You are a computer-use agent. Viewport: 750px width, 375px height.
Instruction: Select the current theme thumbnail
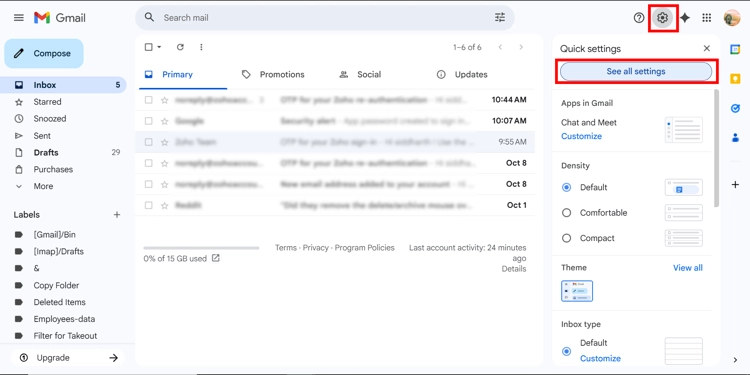pos(577,291)
